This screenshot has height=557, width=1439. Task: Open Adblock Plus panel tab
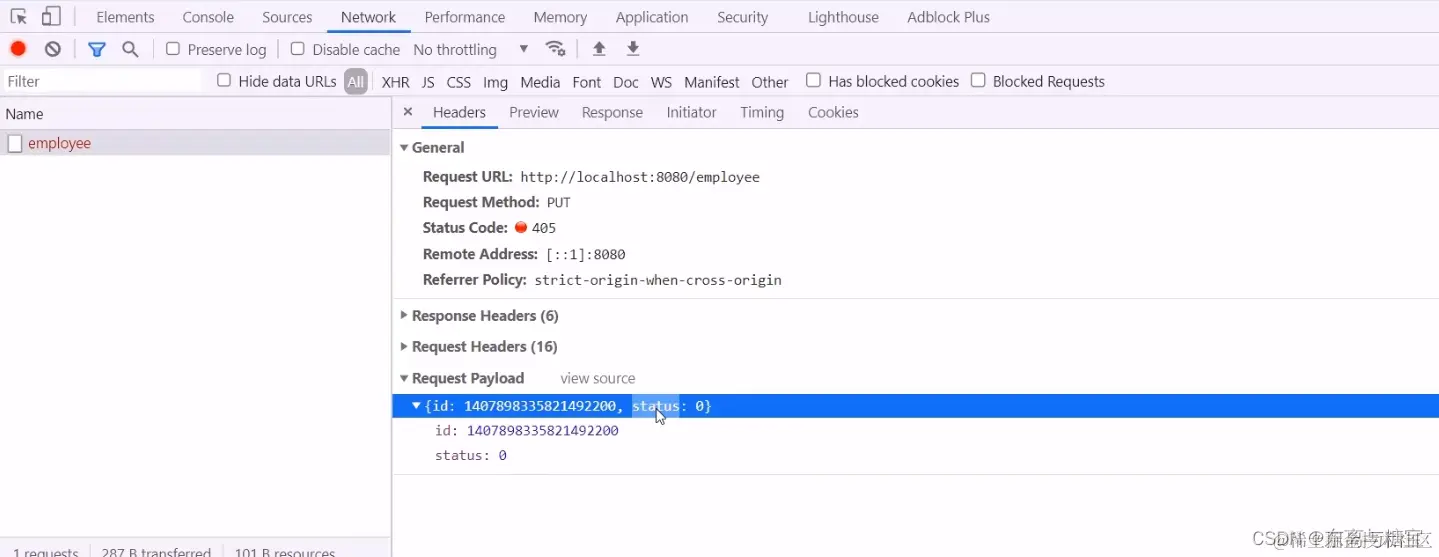[948, 17]
